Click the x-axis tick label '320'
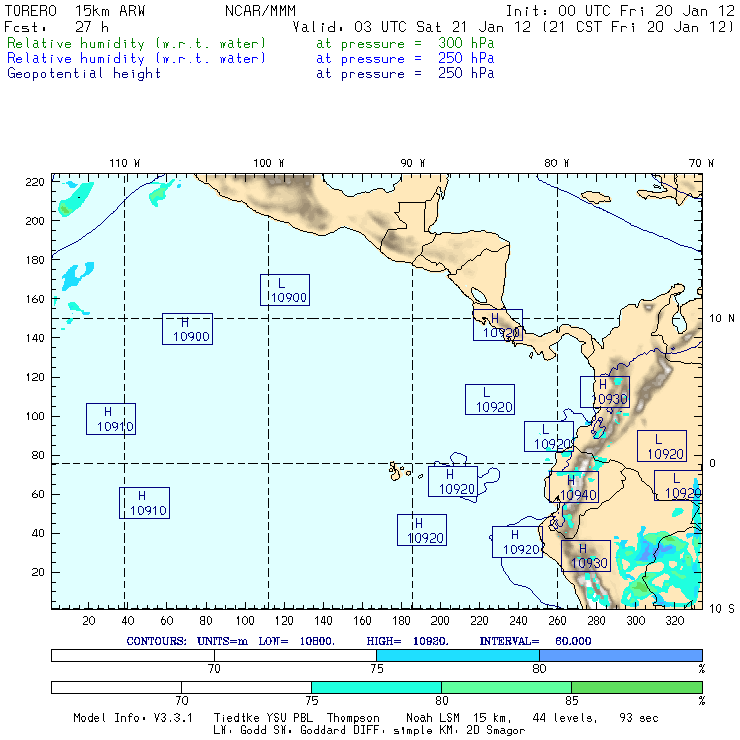 click(674, 621)
